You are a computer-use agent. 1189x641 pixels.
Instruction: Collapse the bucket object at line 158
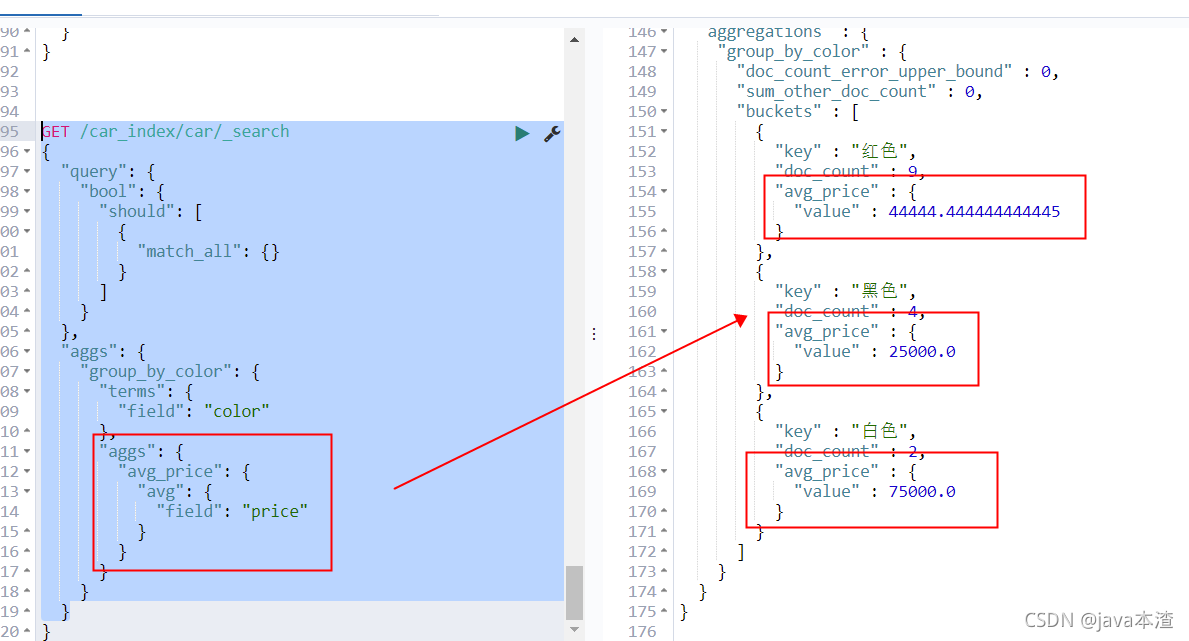(664, 272)
